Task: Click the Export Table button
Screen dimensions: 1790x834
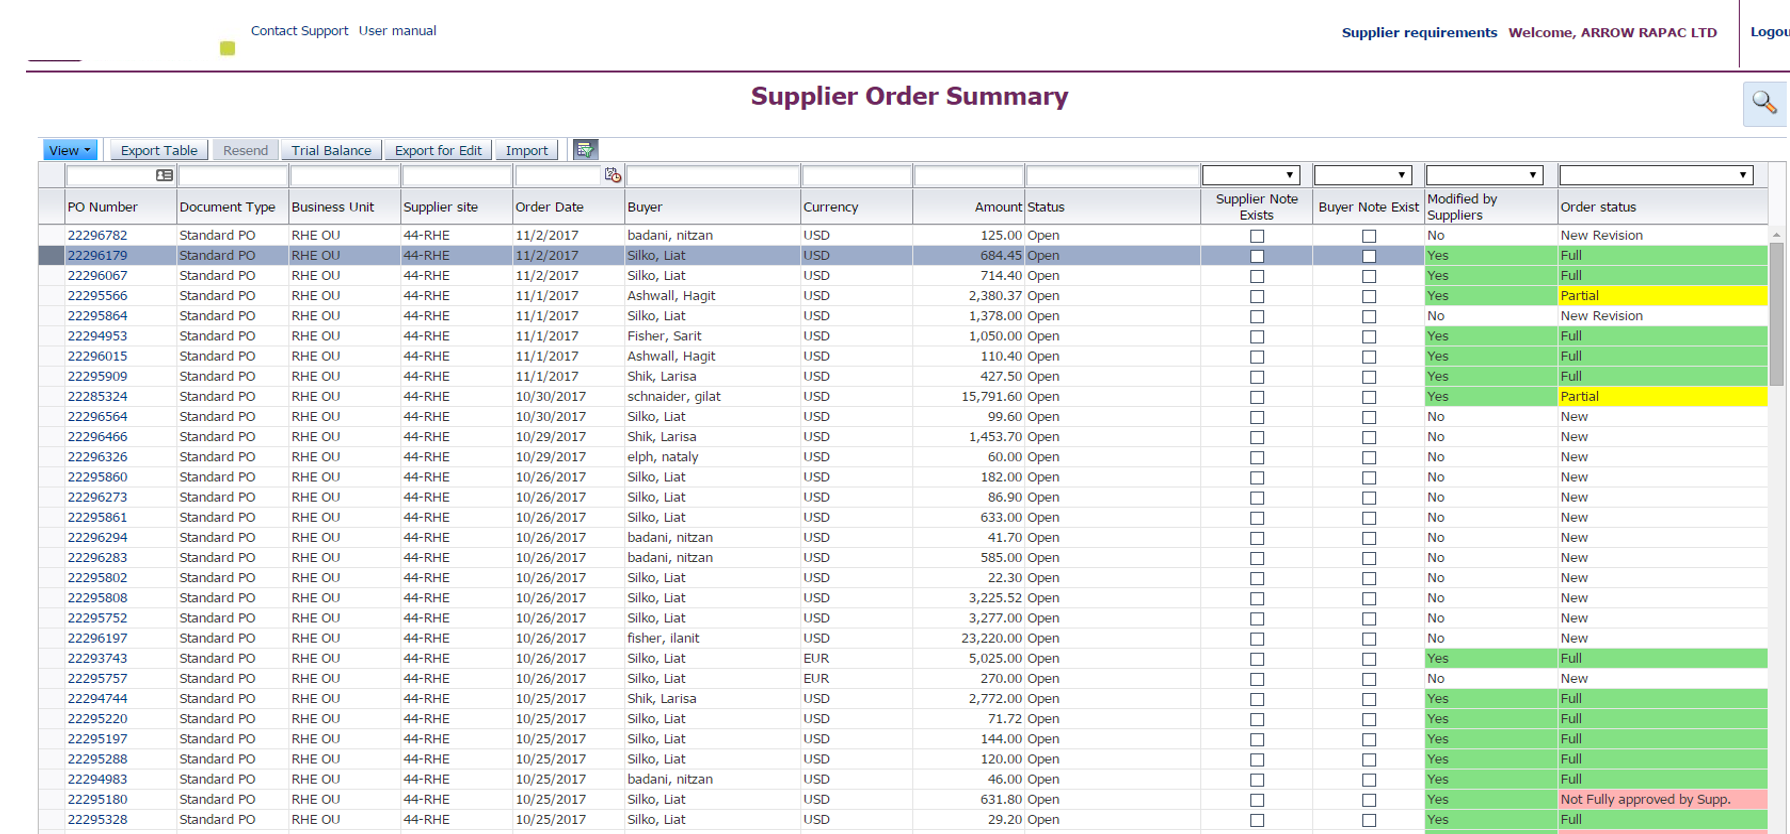Action: click(159, 150)
